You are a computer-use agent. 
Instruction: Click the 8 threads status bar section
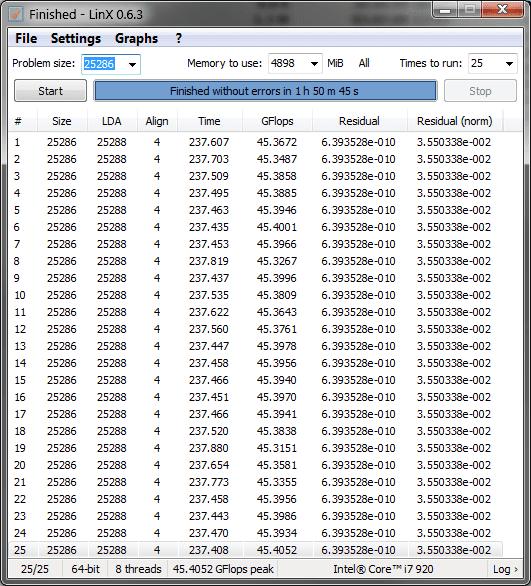(x=138, y=569)
